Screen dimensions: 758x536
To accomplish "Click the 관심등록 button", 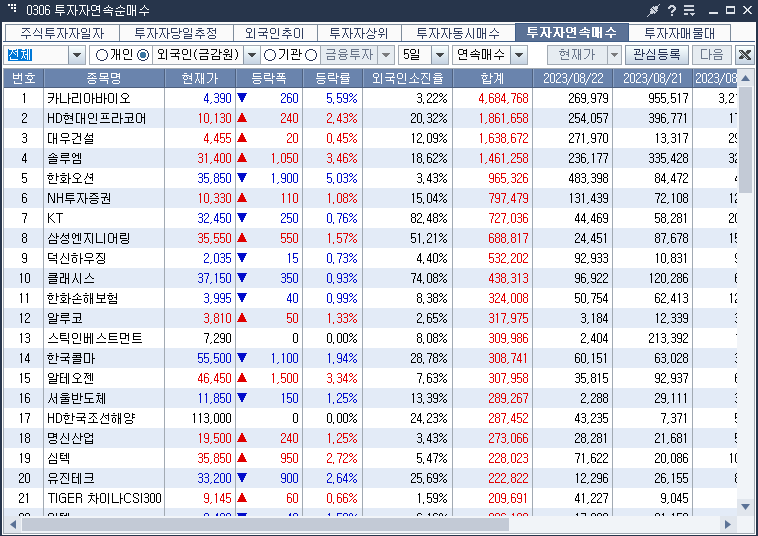I will [656, 55].
